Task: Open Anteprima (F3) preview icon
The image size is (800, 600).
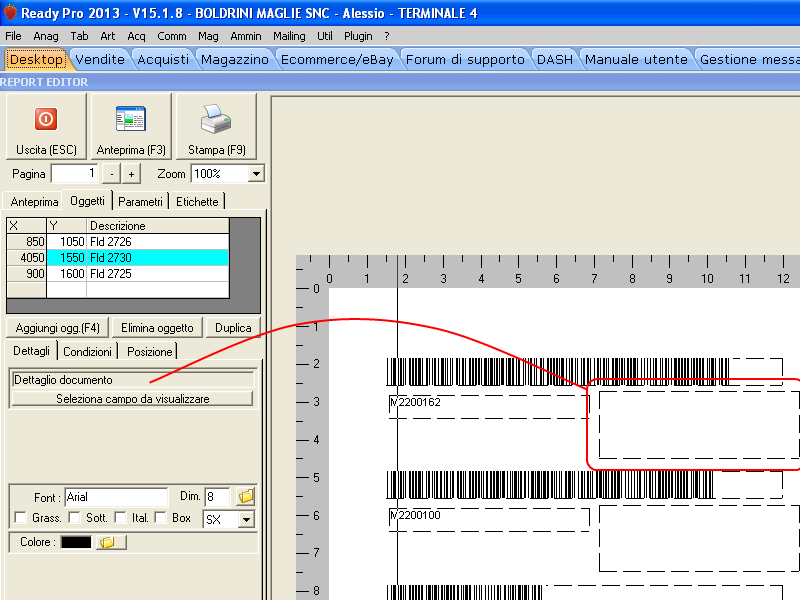Action: click(131, 118)
